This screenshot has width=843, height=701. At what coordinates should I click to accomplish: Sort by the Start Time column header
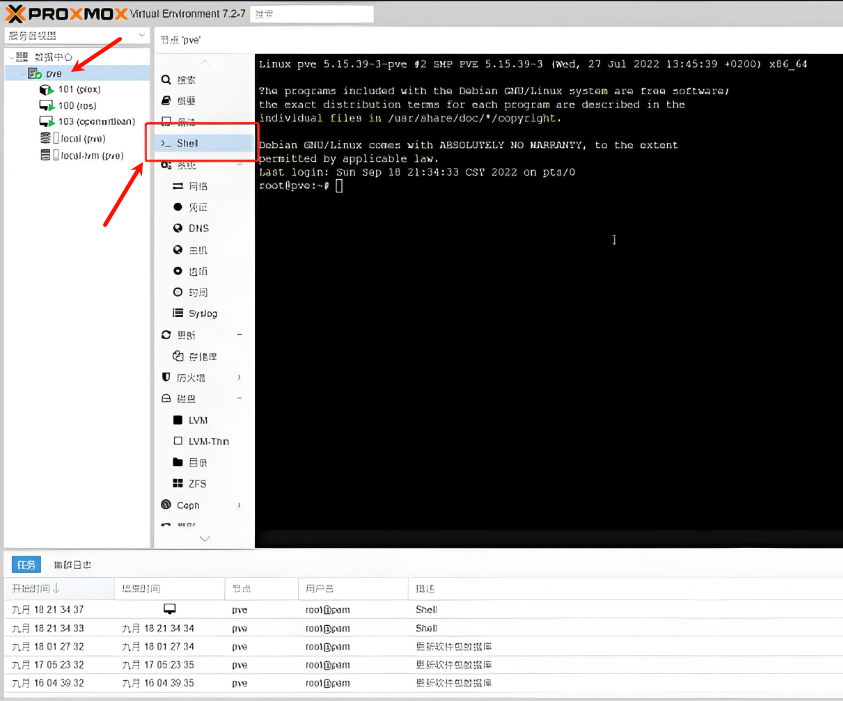(x=59, y=589)
